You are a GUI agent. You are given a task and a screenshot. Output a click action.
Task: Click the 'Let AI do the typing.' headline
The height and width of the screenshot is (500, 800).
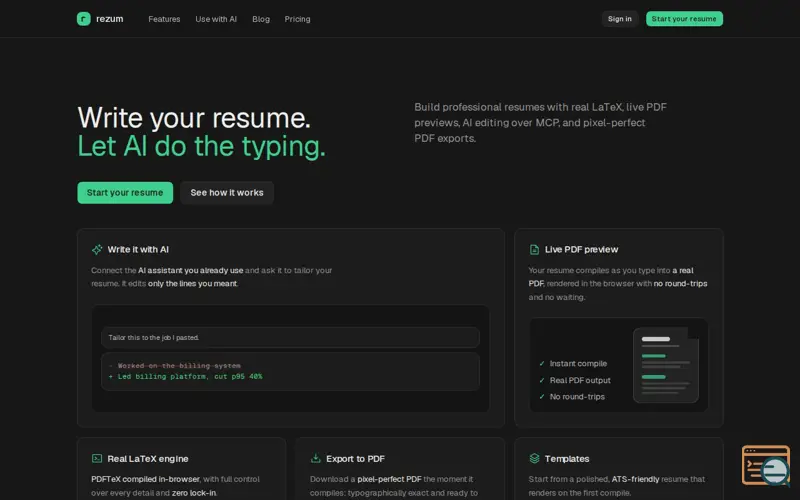202,146
